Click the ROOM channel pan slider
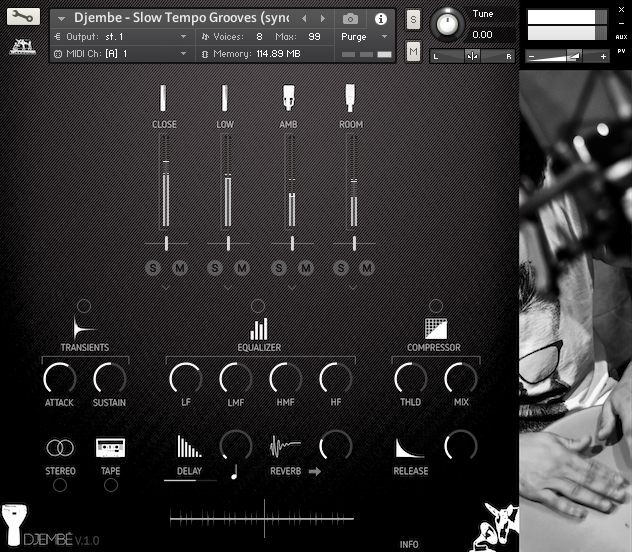Image resolution: width=632 pixels, height=552 pixels. (354, 243)
